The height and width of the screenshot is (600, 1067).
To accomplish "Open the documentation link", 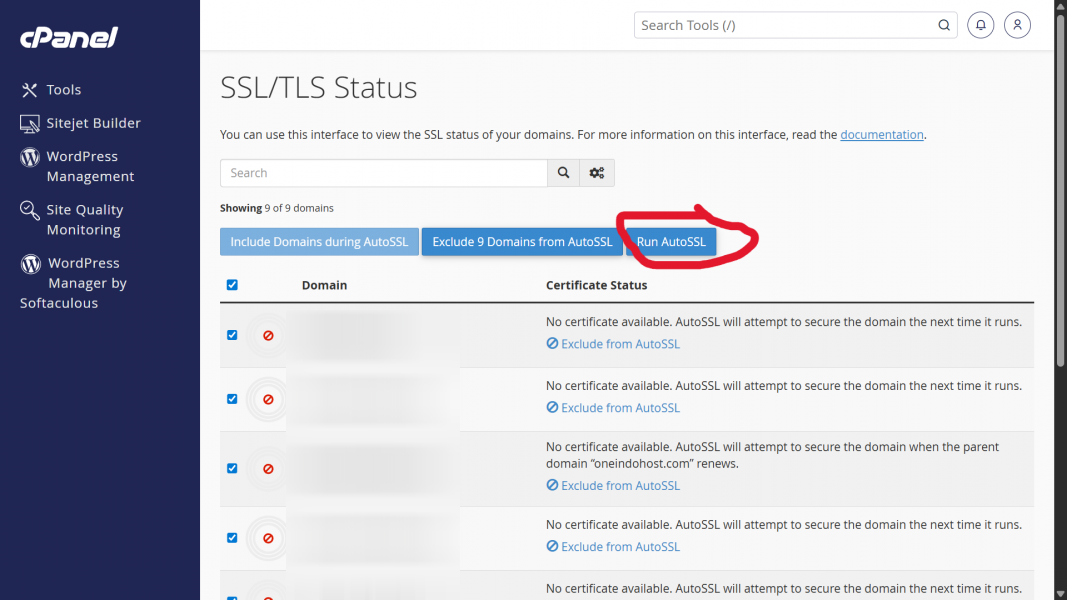I will point(881,135).
